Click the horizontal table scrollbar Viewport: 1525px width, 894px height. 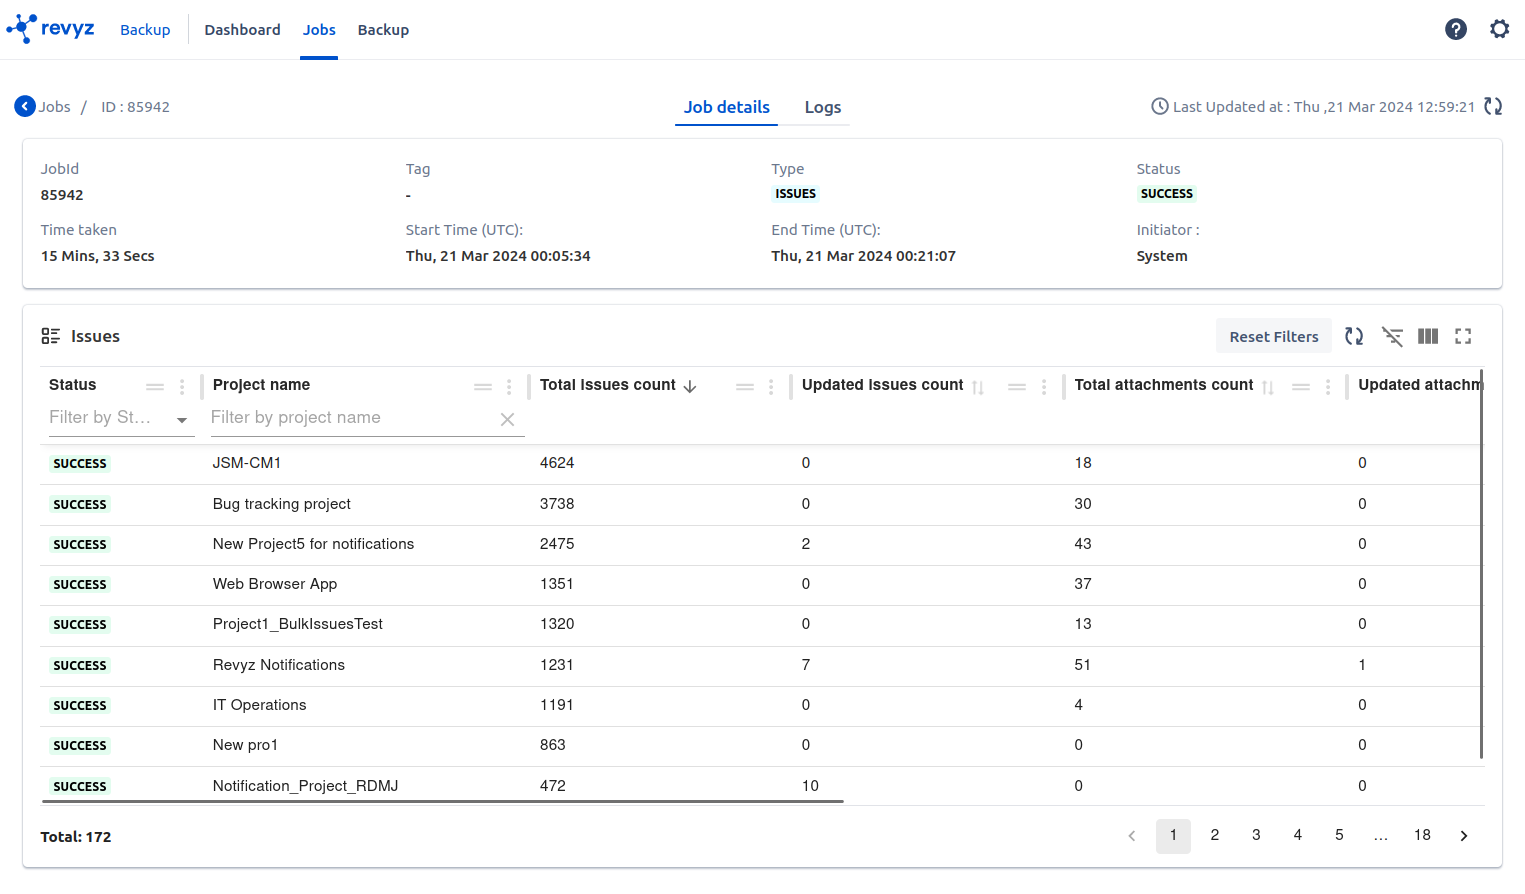[x=443, y=801]
